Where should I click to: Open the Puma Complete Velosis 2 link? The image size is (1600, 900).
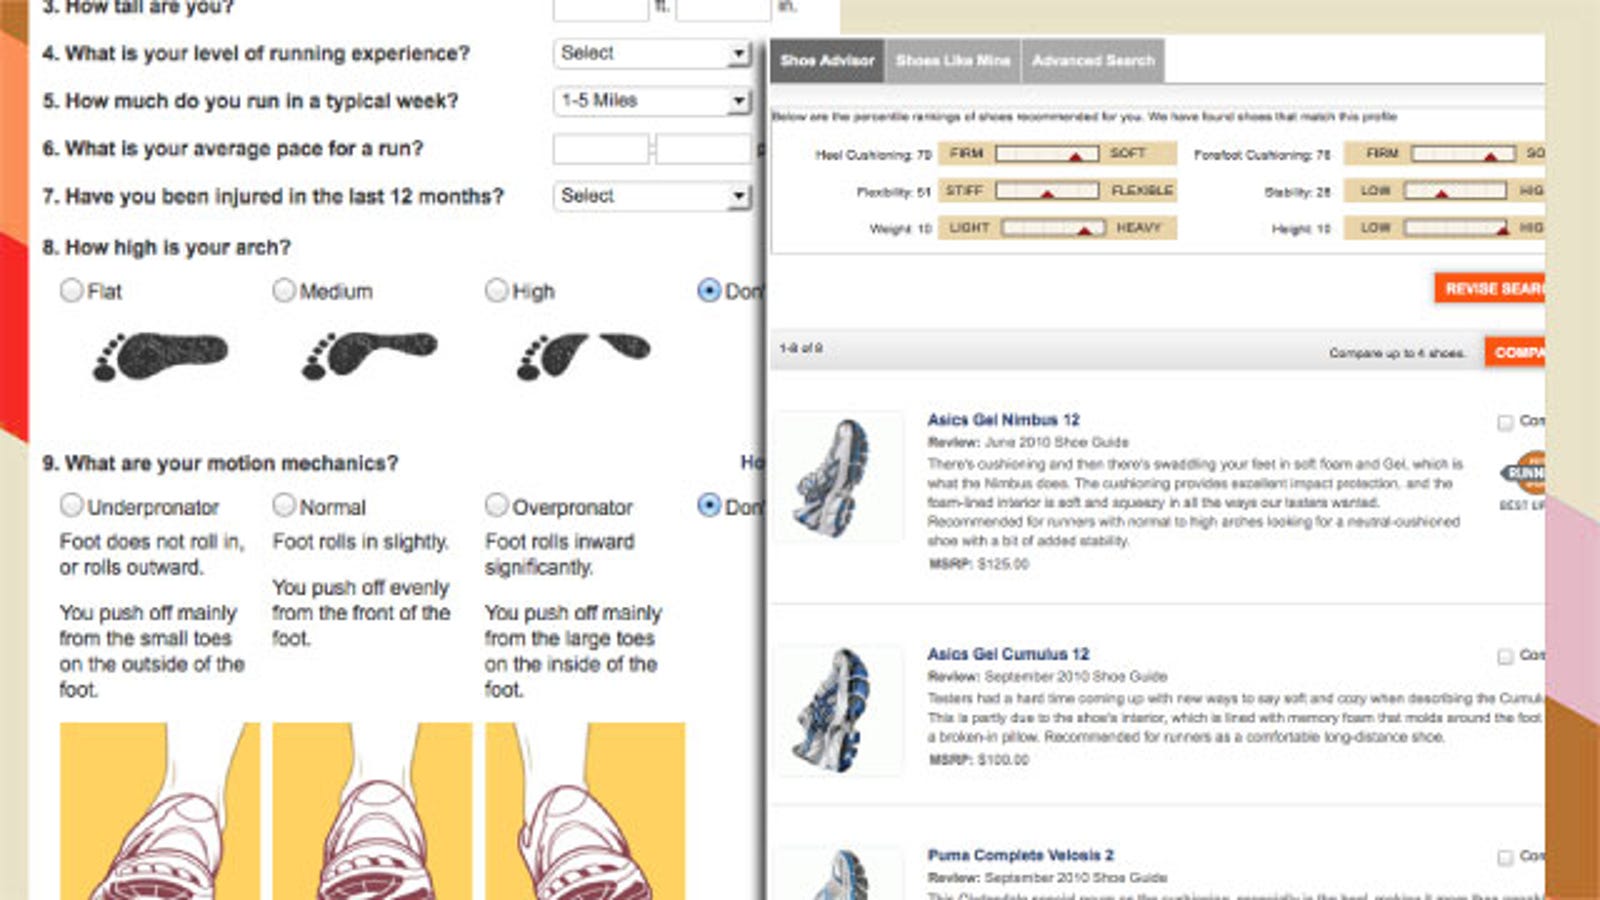pos(1020,855)
